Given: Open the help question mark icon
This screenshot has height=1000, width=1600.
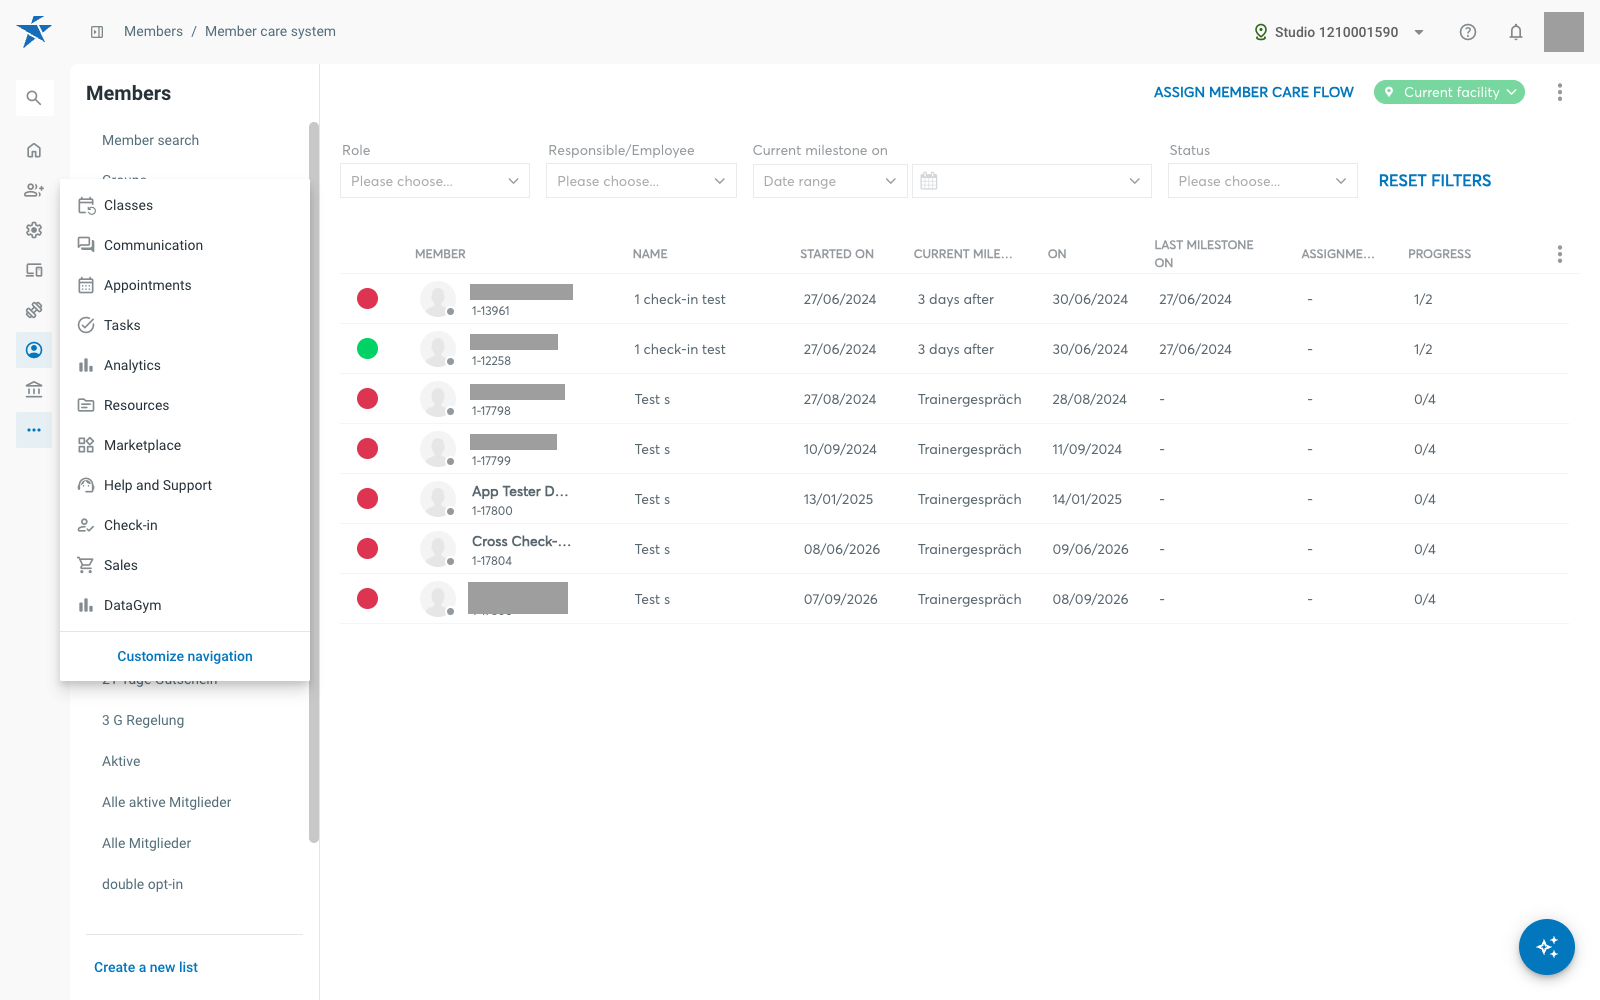Looking at the screenshot, I should coord(1468,32).
